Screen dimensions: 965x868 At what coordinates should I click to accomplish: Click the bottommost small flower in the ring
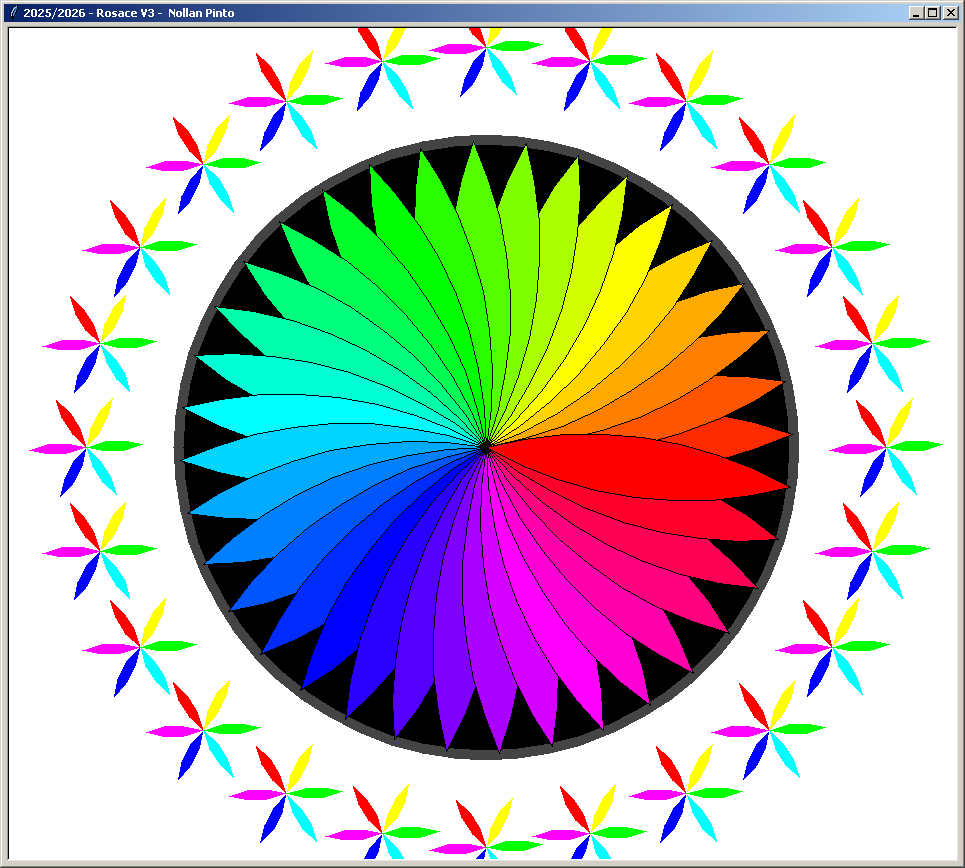tap(486, 846)
